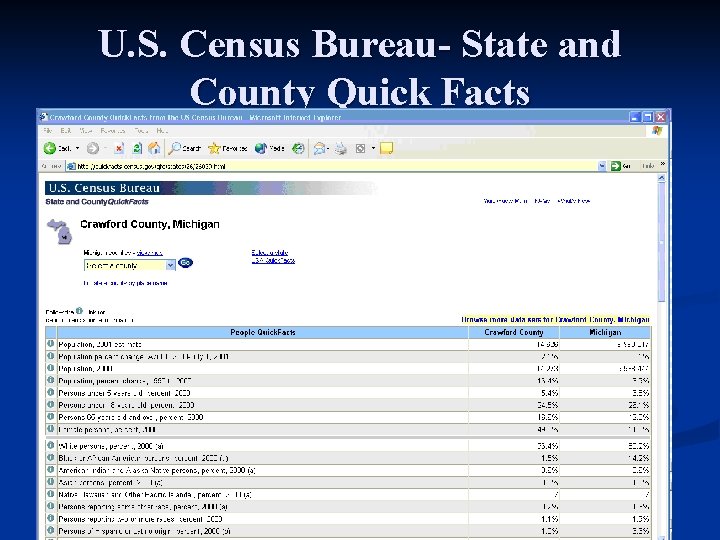Click Browse more data sets for Crawford County link
The height and width of the screenshot is (540, 720).
pyautogui.click(x=555, y=320)
